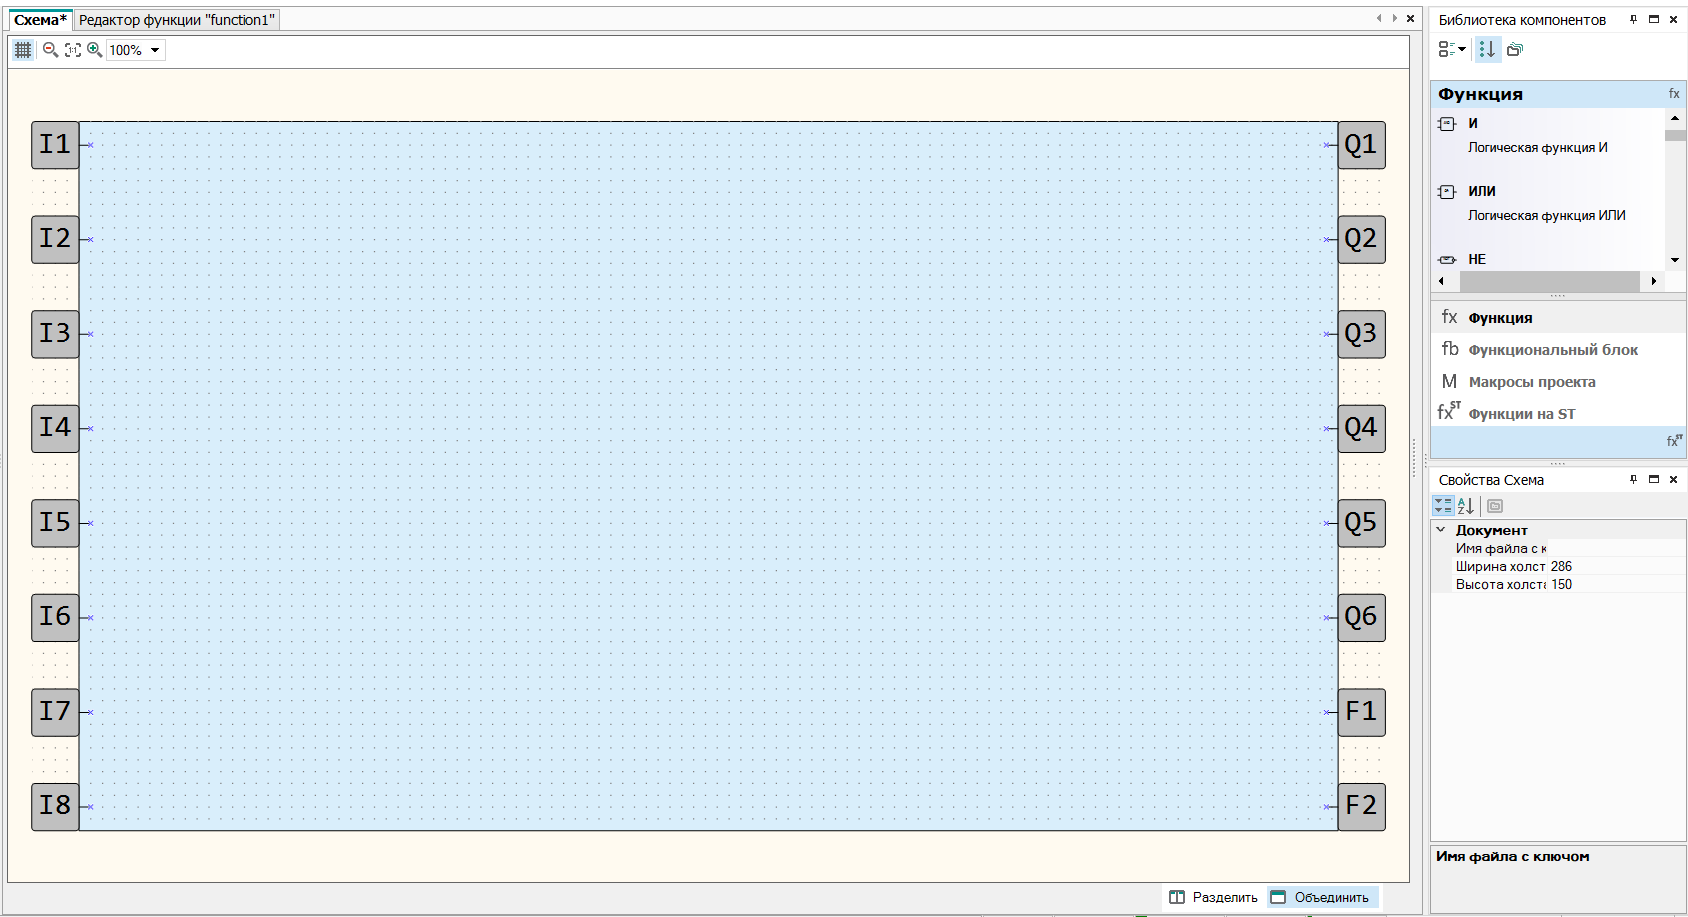Open the Функциональный блок category
This screenshot has height=917, width=1688.
[x=1552, y=350]
